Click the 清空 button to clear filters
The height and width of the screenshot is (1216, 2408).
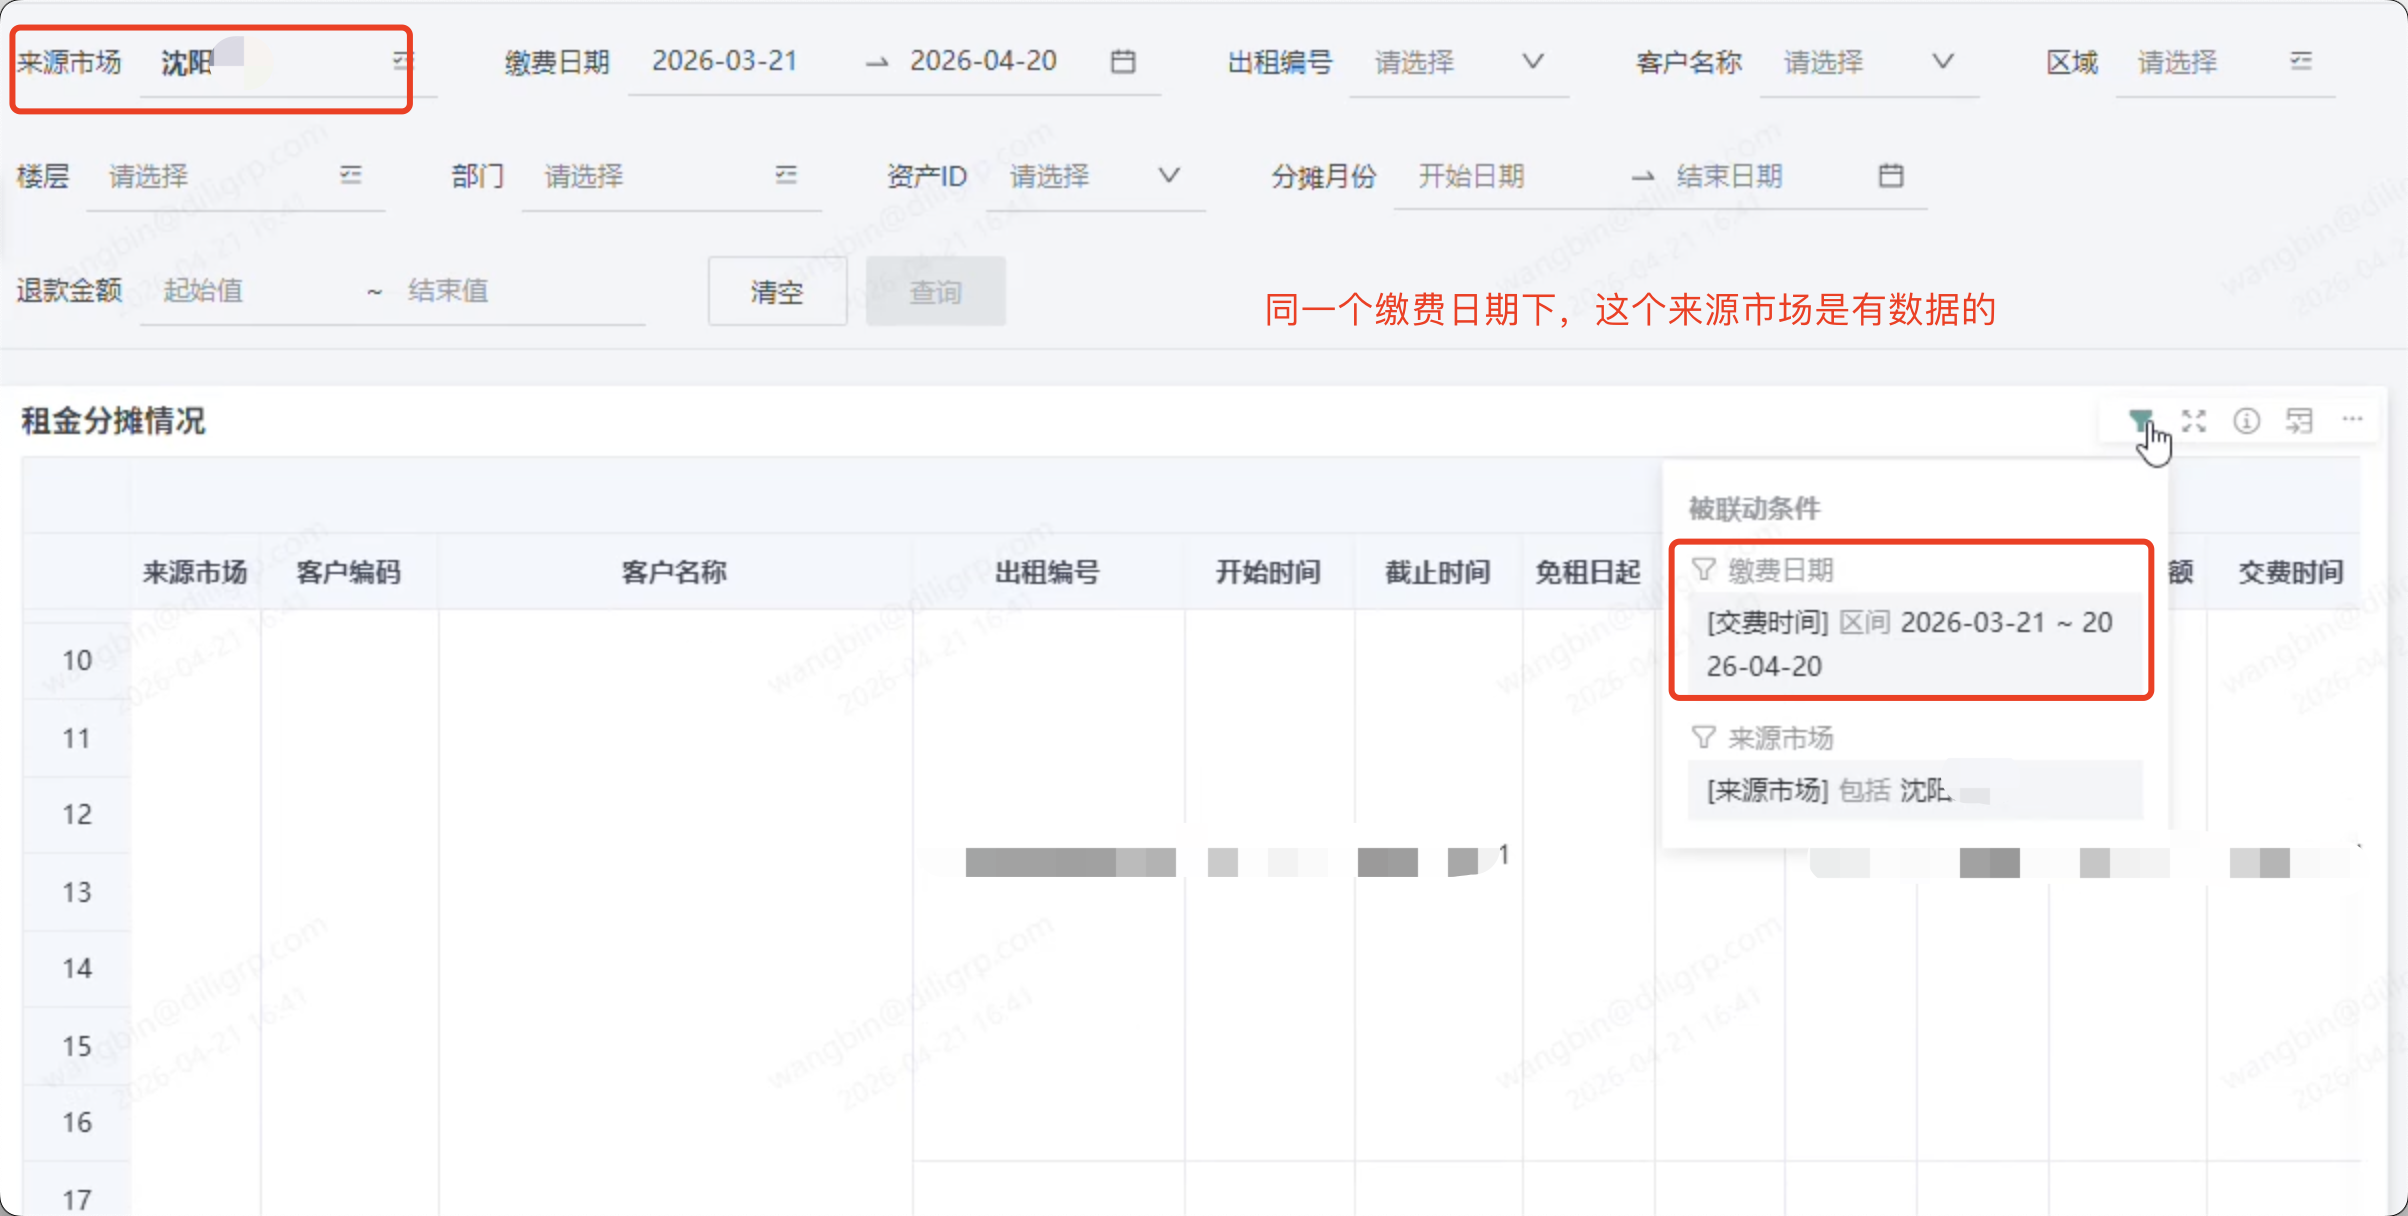777,291
